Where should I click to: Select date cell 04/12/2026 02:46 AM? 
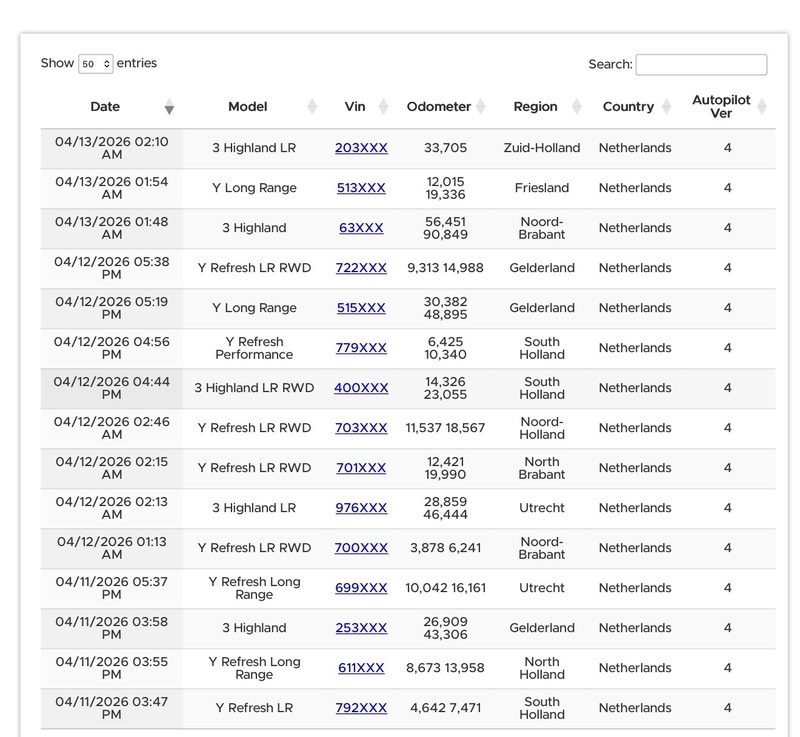pyautogui.click(x=112, y=428)
